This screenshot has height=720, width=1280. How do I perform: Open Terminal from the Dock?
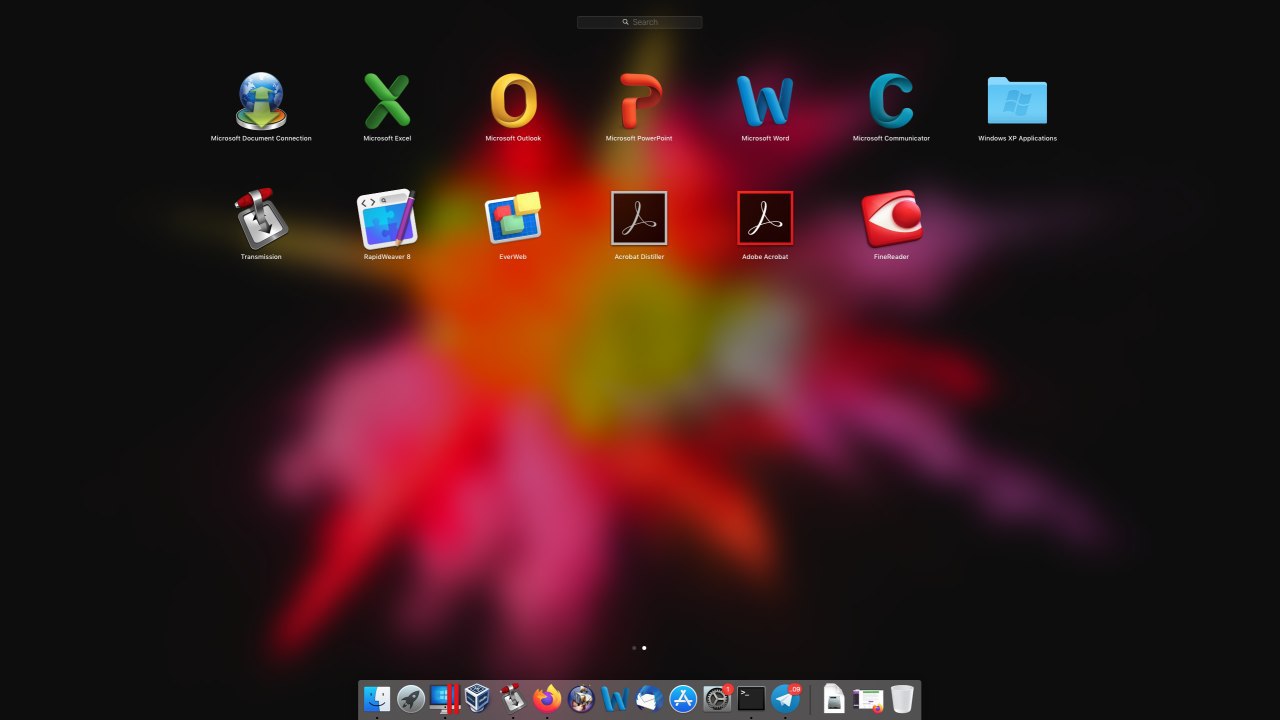(x=751, y=699)
